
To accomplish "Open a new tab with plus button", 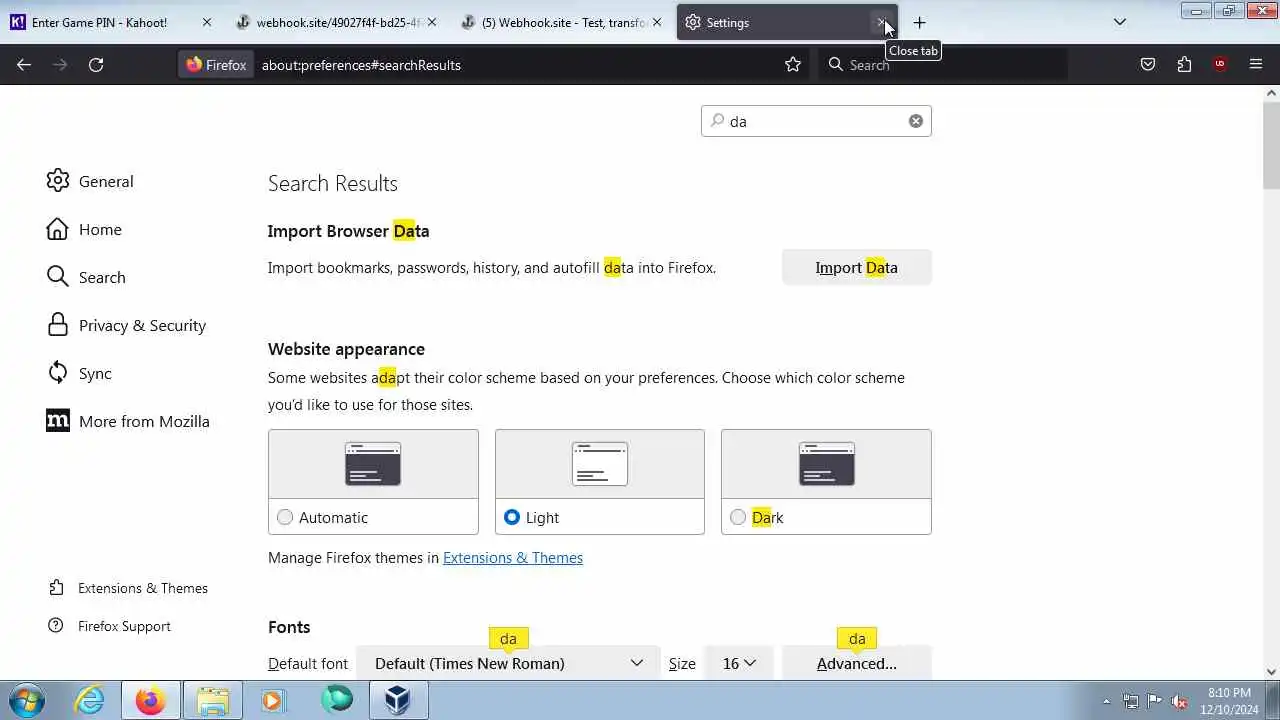I will click(919, 22).
